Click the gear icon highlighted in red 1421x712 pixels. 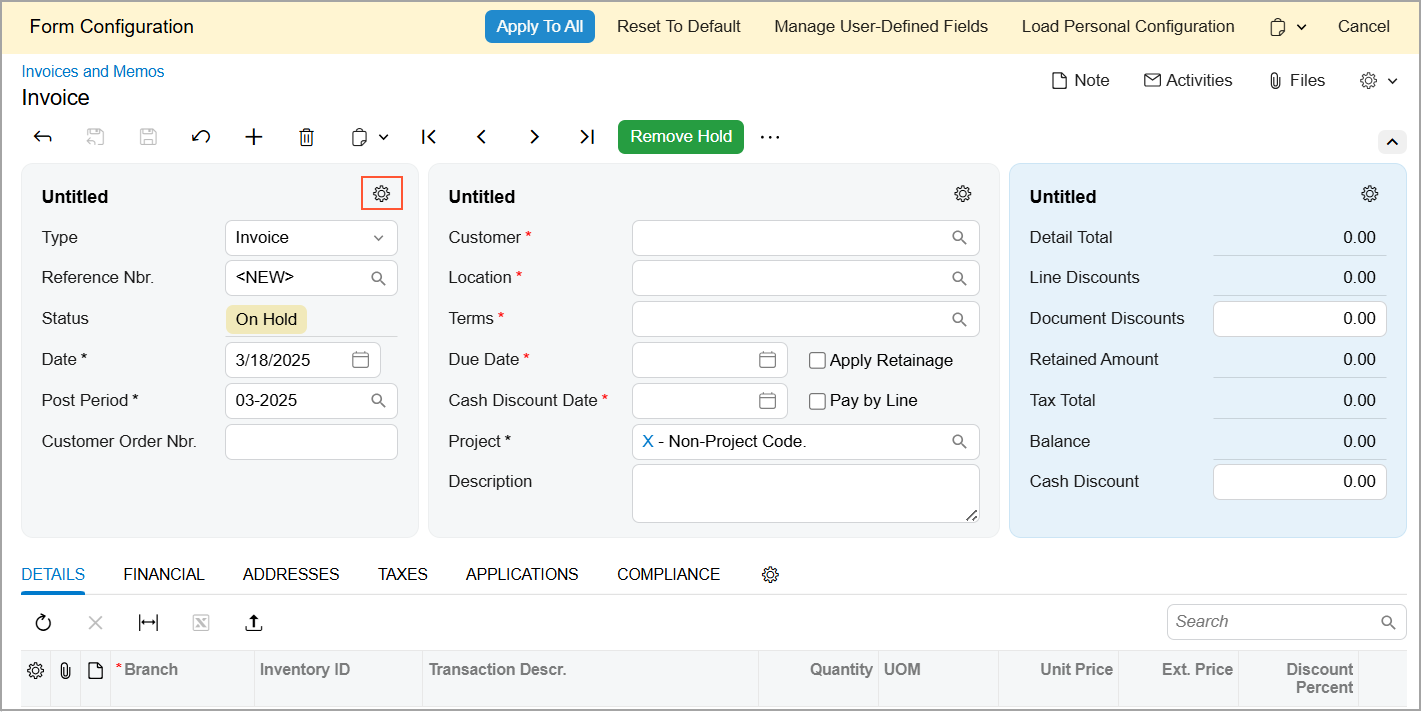381,194
